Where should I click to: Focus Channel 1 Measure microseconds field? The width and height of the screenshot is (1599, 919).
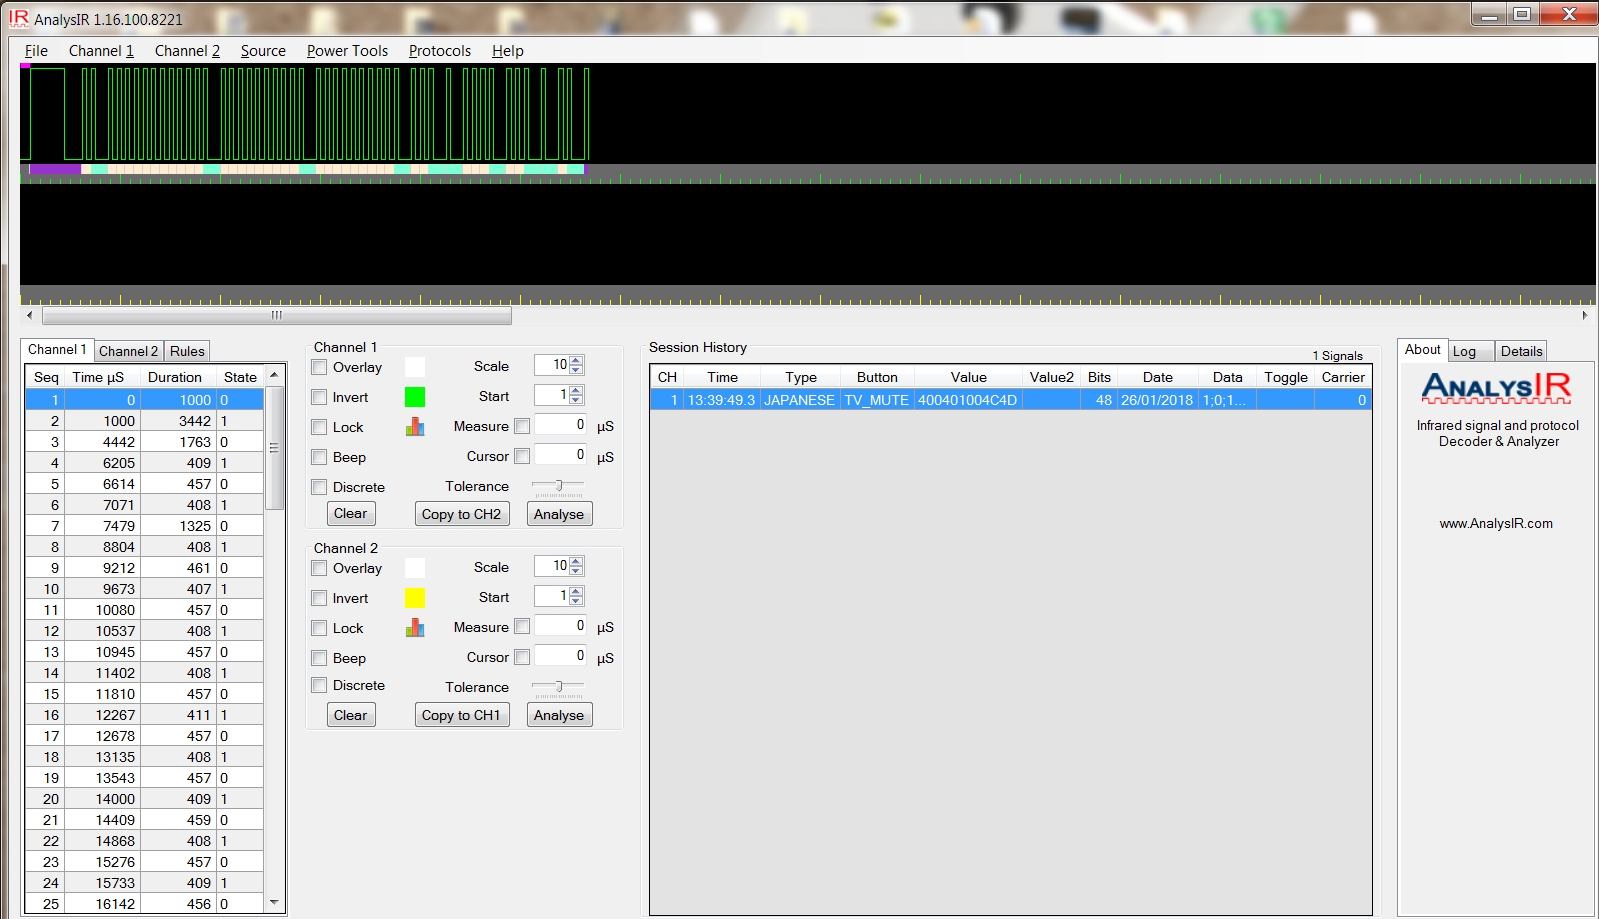click(x=560, y=425)
